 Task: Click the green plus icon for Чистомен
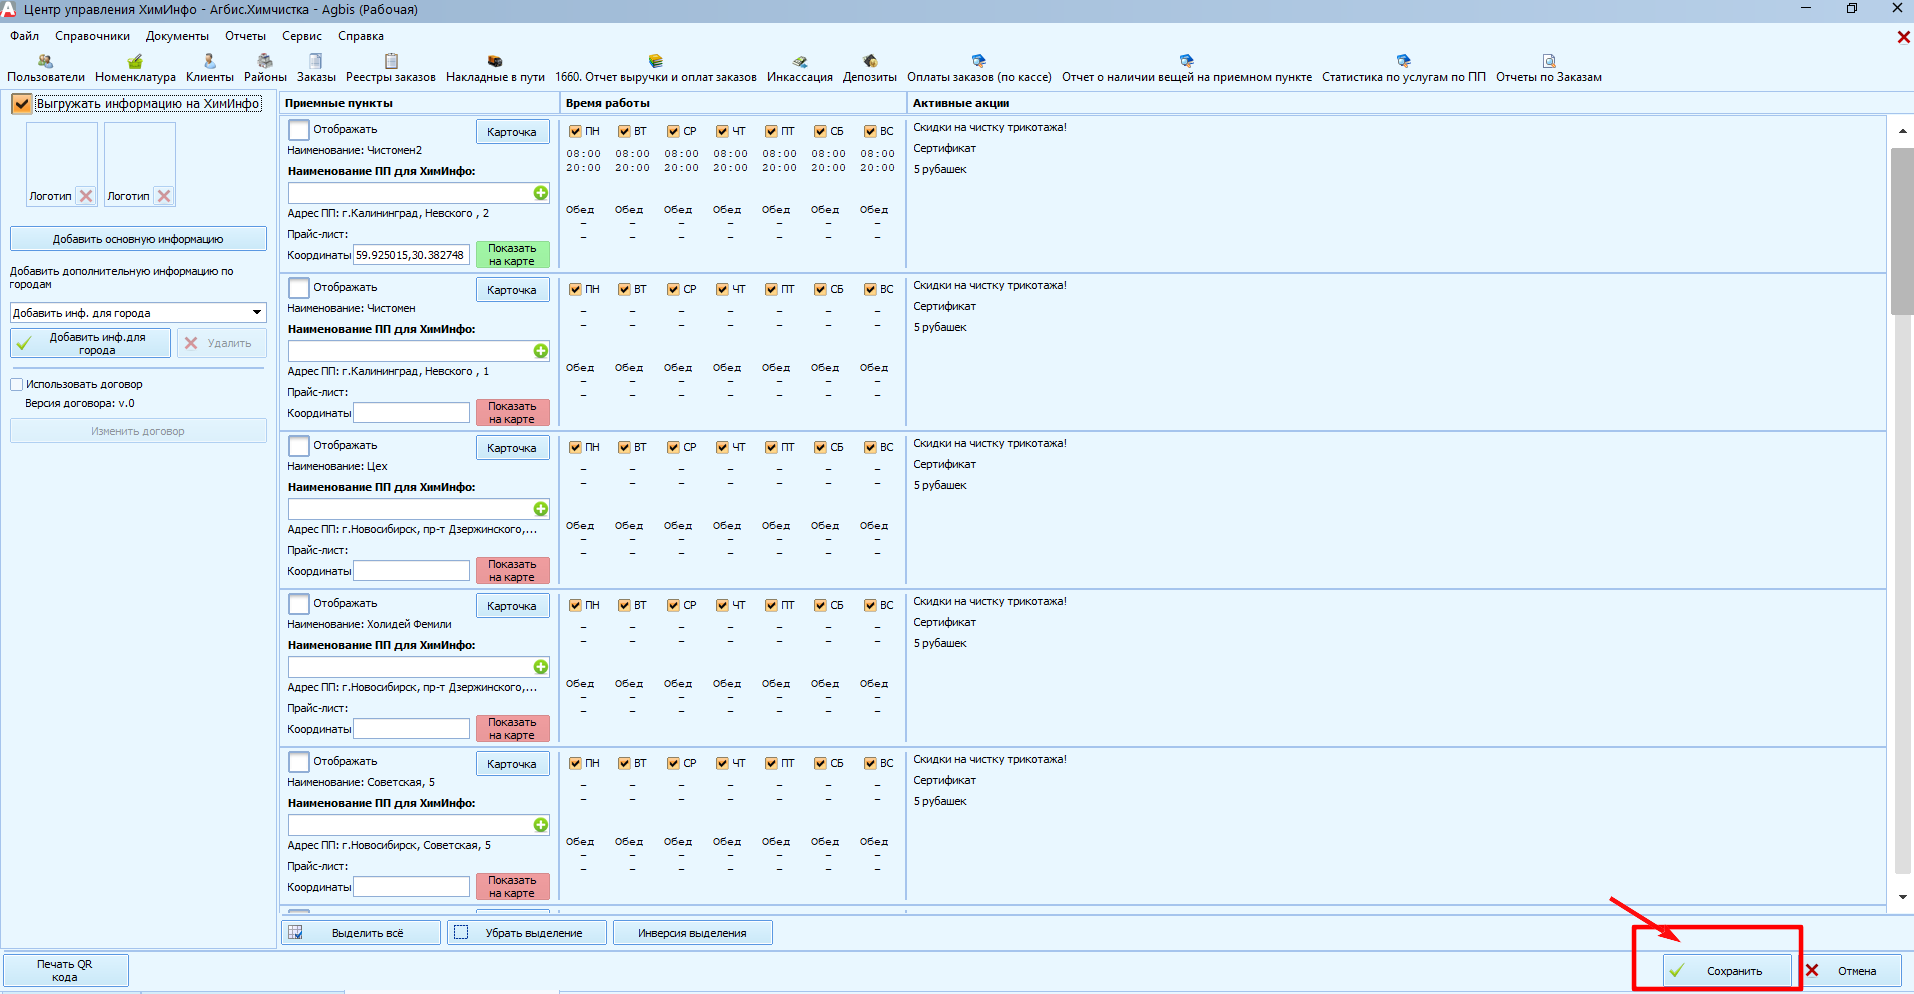click(x=541, y=351)
